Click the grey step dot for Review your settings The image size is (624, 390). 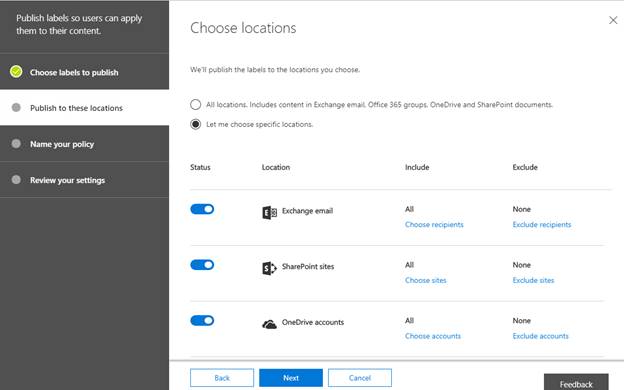[16, 179]
